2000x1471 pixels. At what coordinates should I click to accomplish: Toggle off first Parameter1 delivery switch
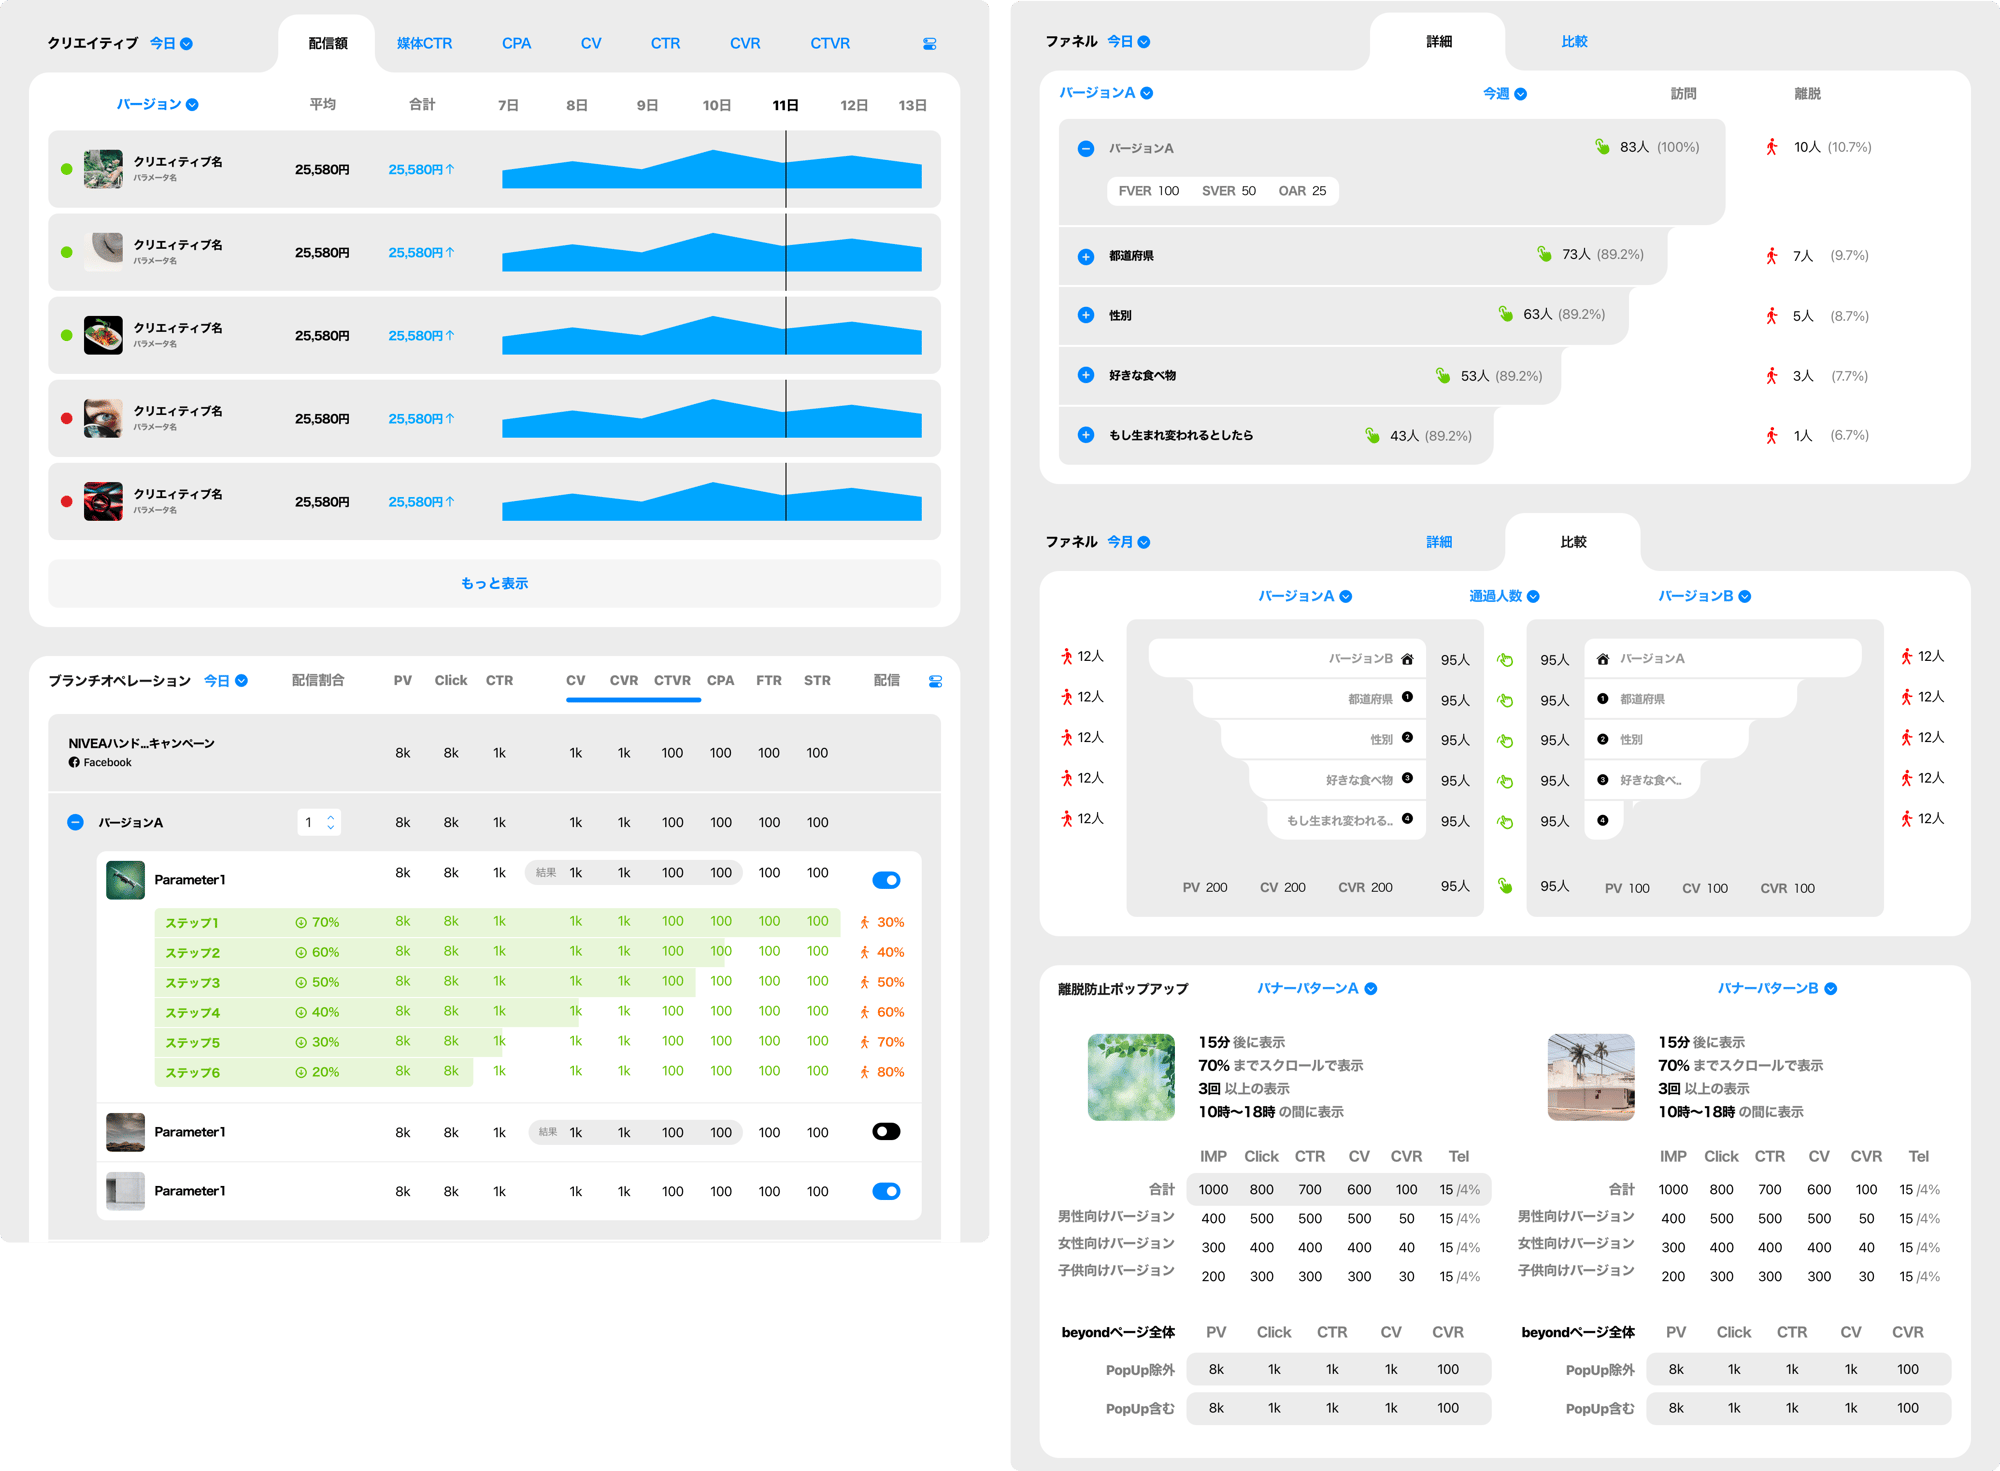click(x=886, y=880)
